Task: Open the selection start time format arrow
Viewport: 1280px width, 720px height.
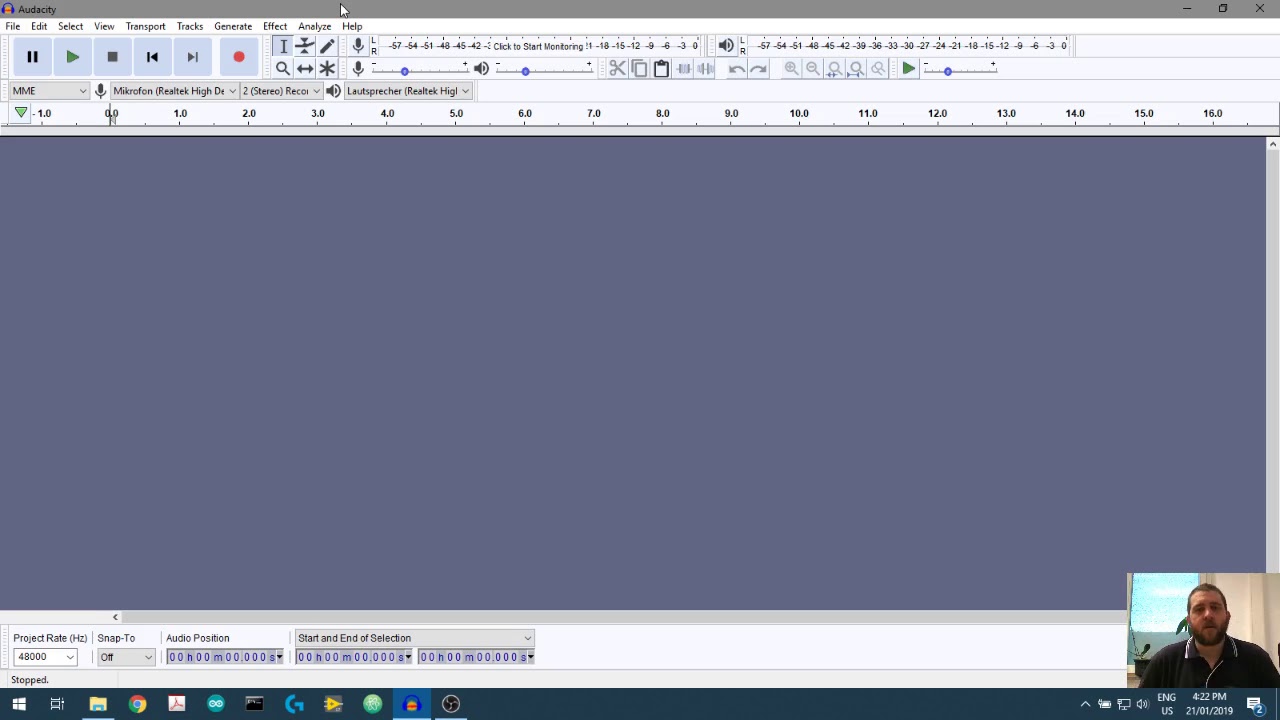Action: pyautogui.click(x=408, y=657)
